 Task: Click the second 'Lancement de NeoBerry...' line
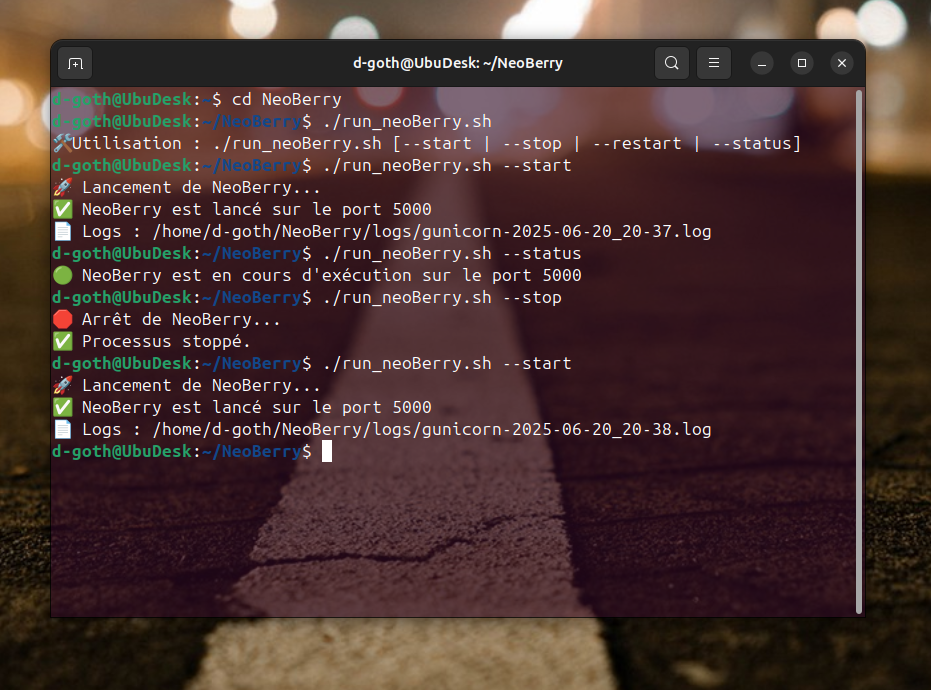pyautogui.click(x=201, y=385)
